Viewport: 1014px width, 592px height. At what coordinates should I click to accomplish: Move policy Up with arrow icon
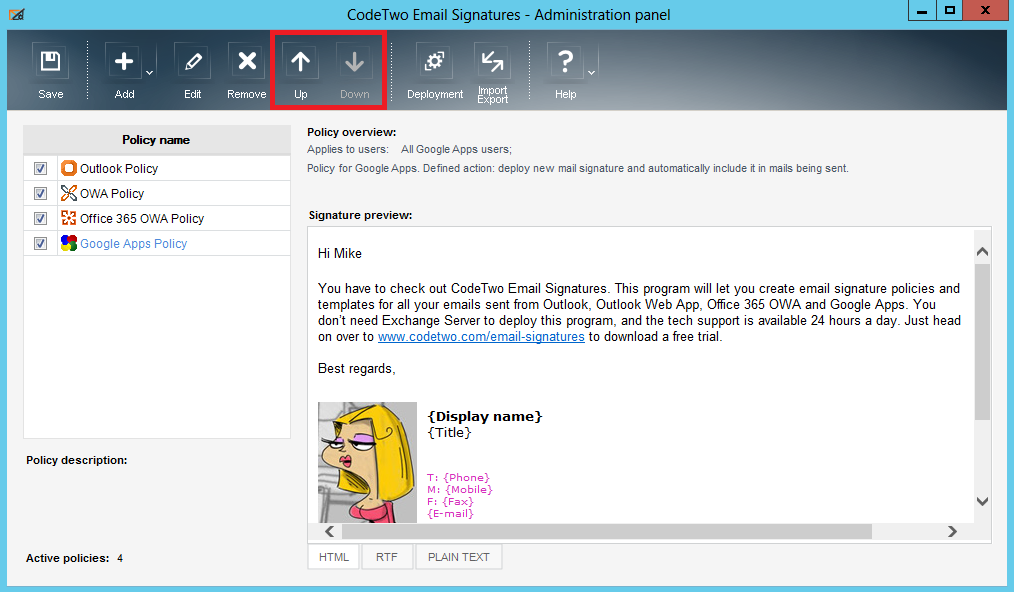[x=300, y=62]
